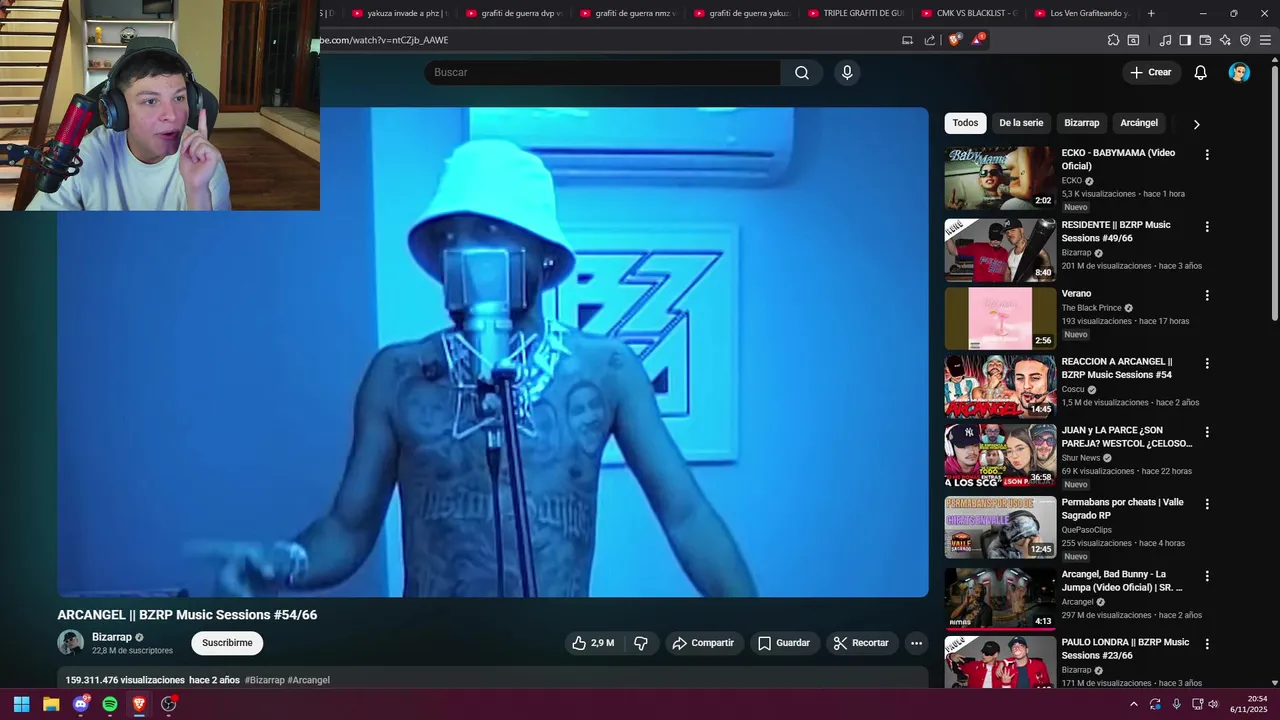Open Brave Shields lion icon
This screenshot has width=1280, height=720.
point(954,40)
